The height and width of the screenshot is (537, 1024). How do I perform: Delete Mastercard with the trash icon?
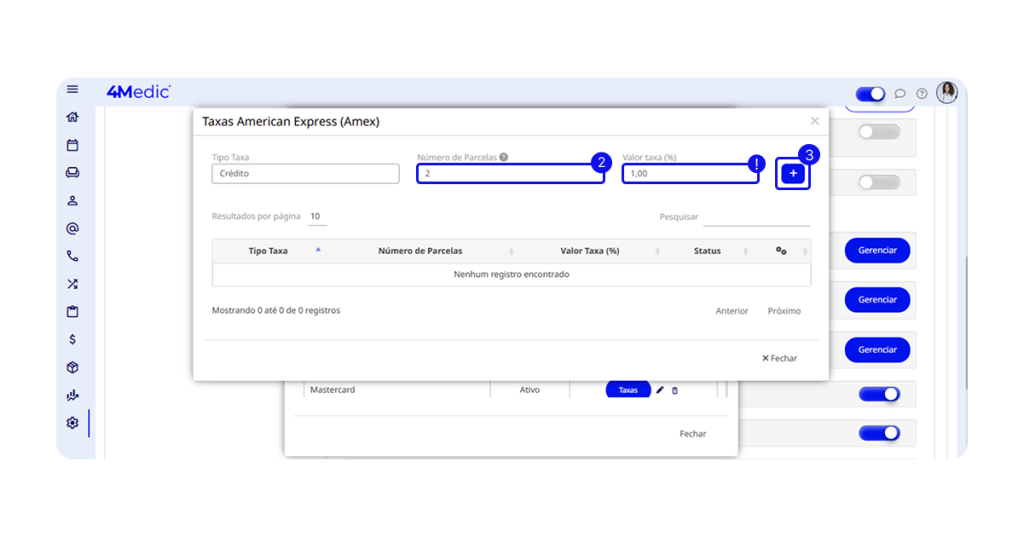coord(674,390)
